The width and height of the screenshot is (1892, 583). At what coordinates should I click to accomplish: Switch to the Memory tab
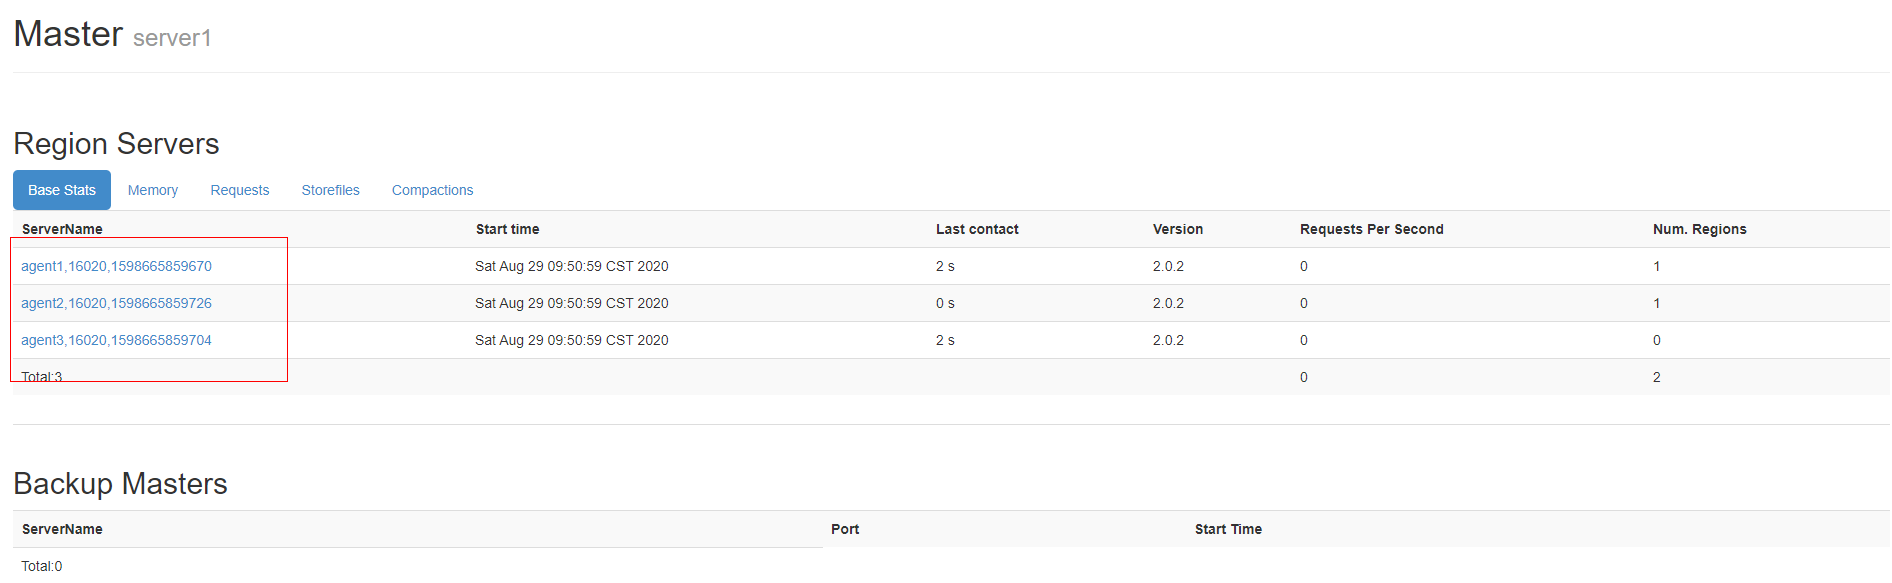pos(153,190)
